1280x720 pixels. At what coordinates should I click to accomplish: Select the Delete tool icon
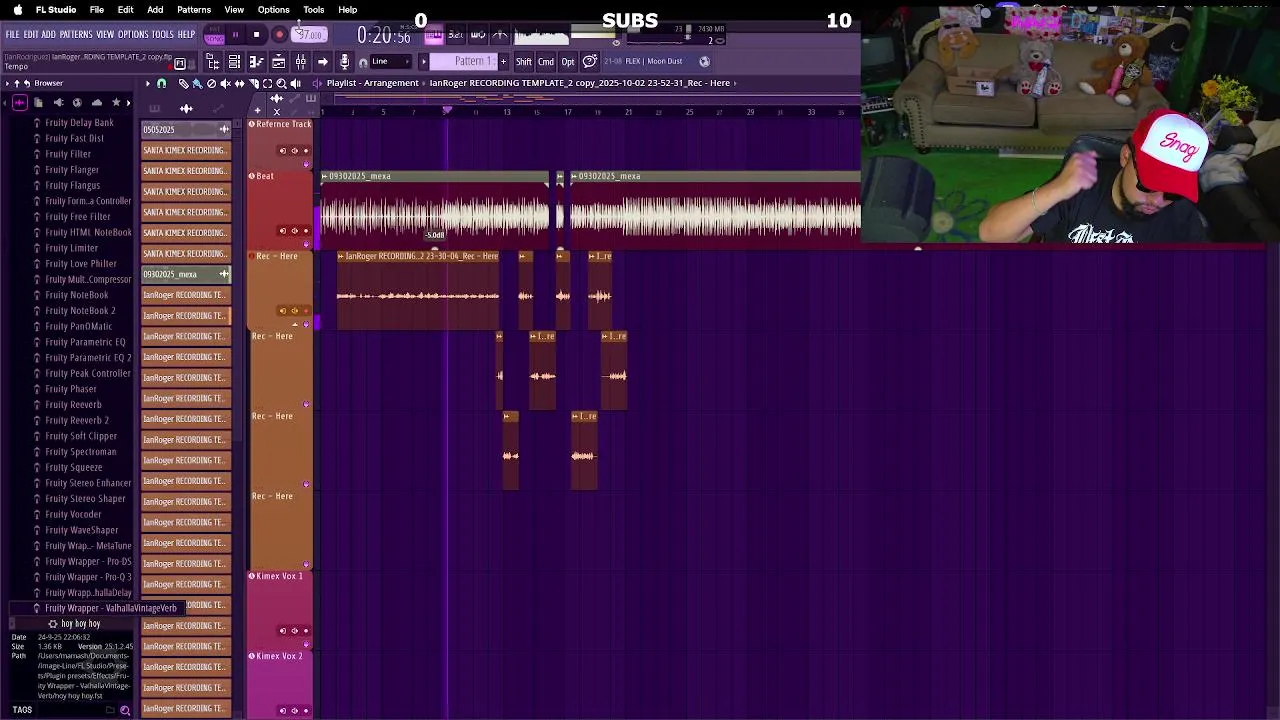211,84
